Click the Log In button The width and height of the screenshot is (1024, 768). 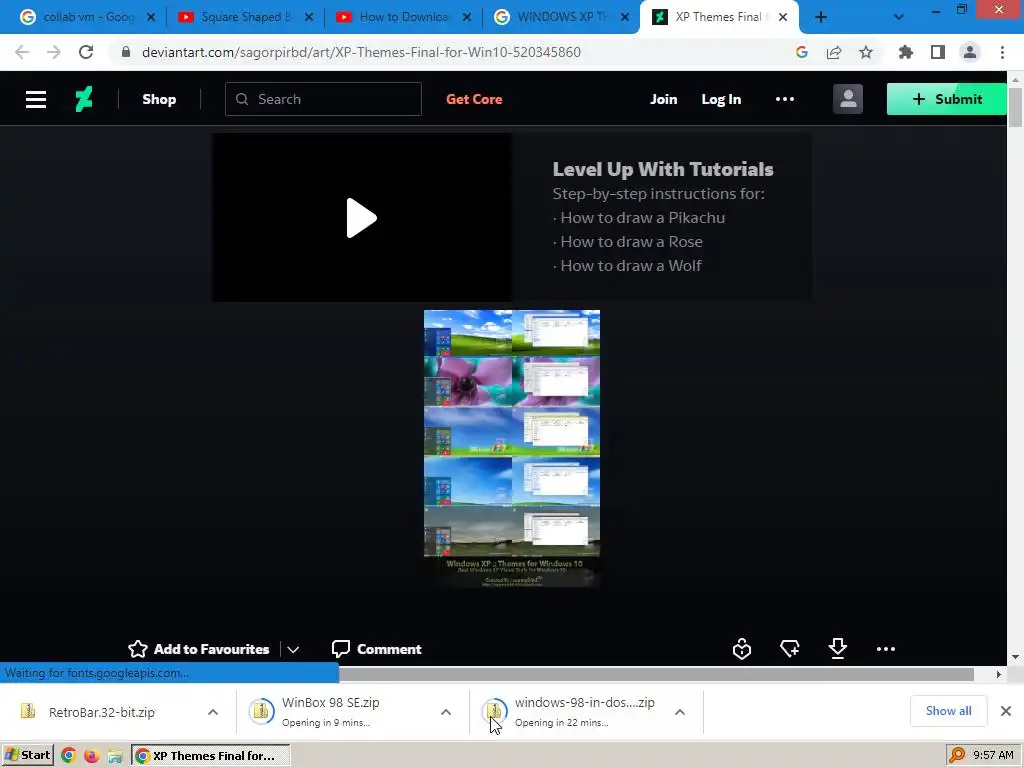click(721, 99)
